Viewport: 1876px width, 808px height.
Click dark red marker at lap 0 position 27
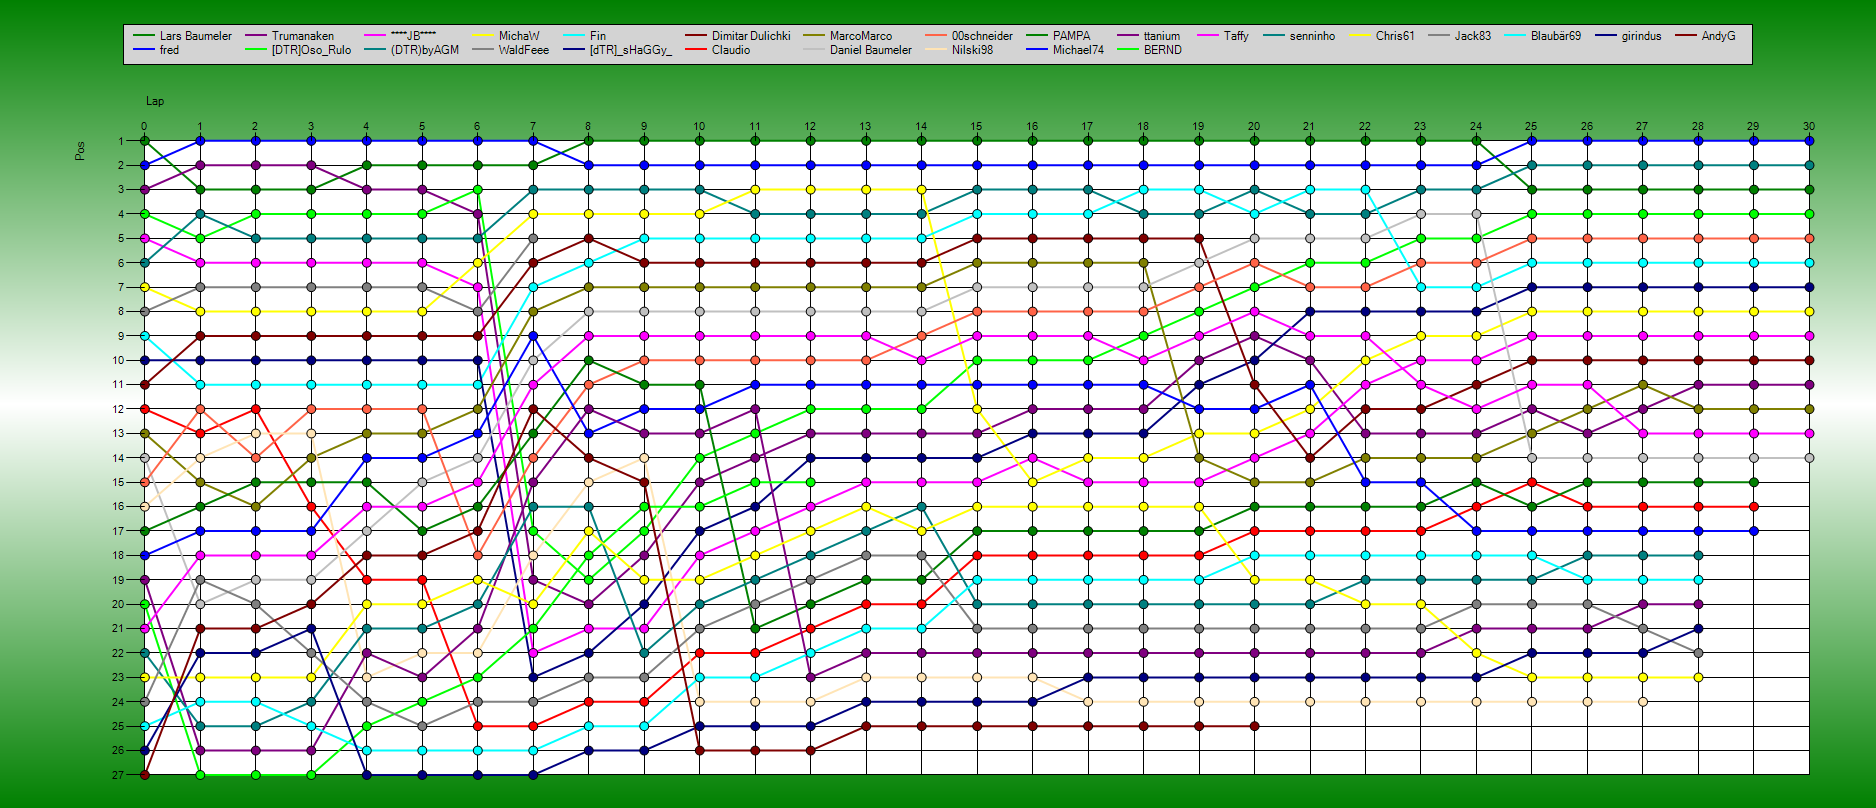point(144,775)
